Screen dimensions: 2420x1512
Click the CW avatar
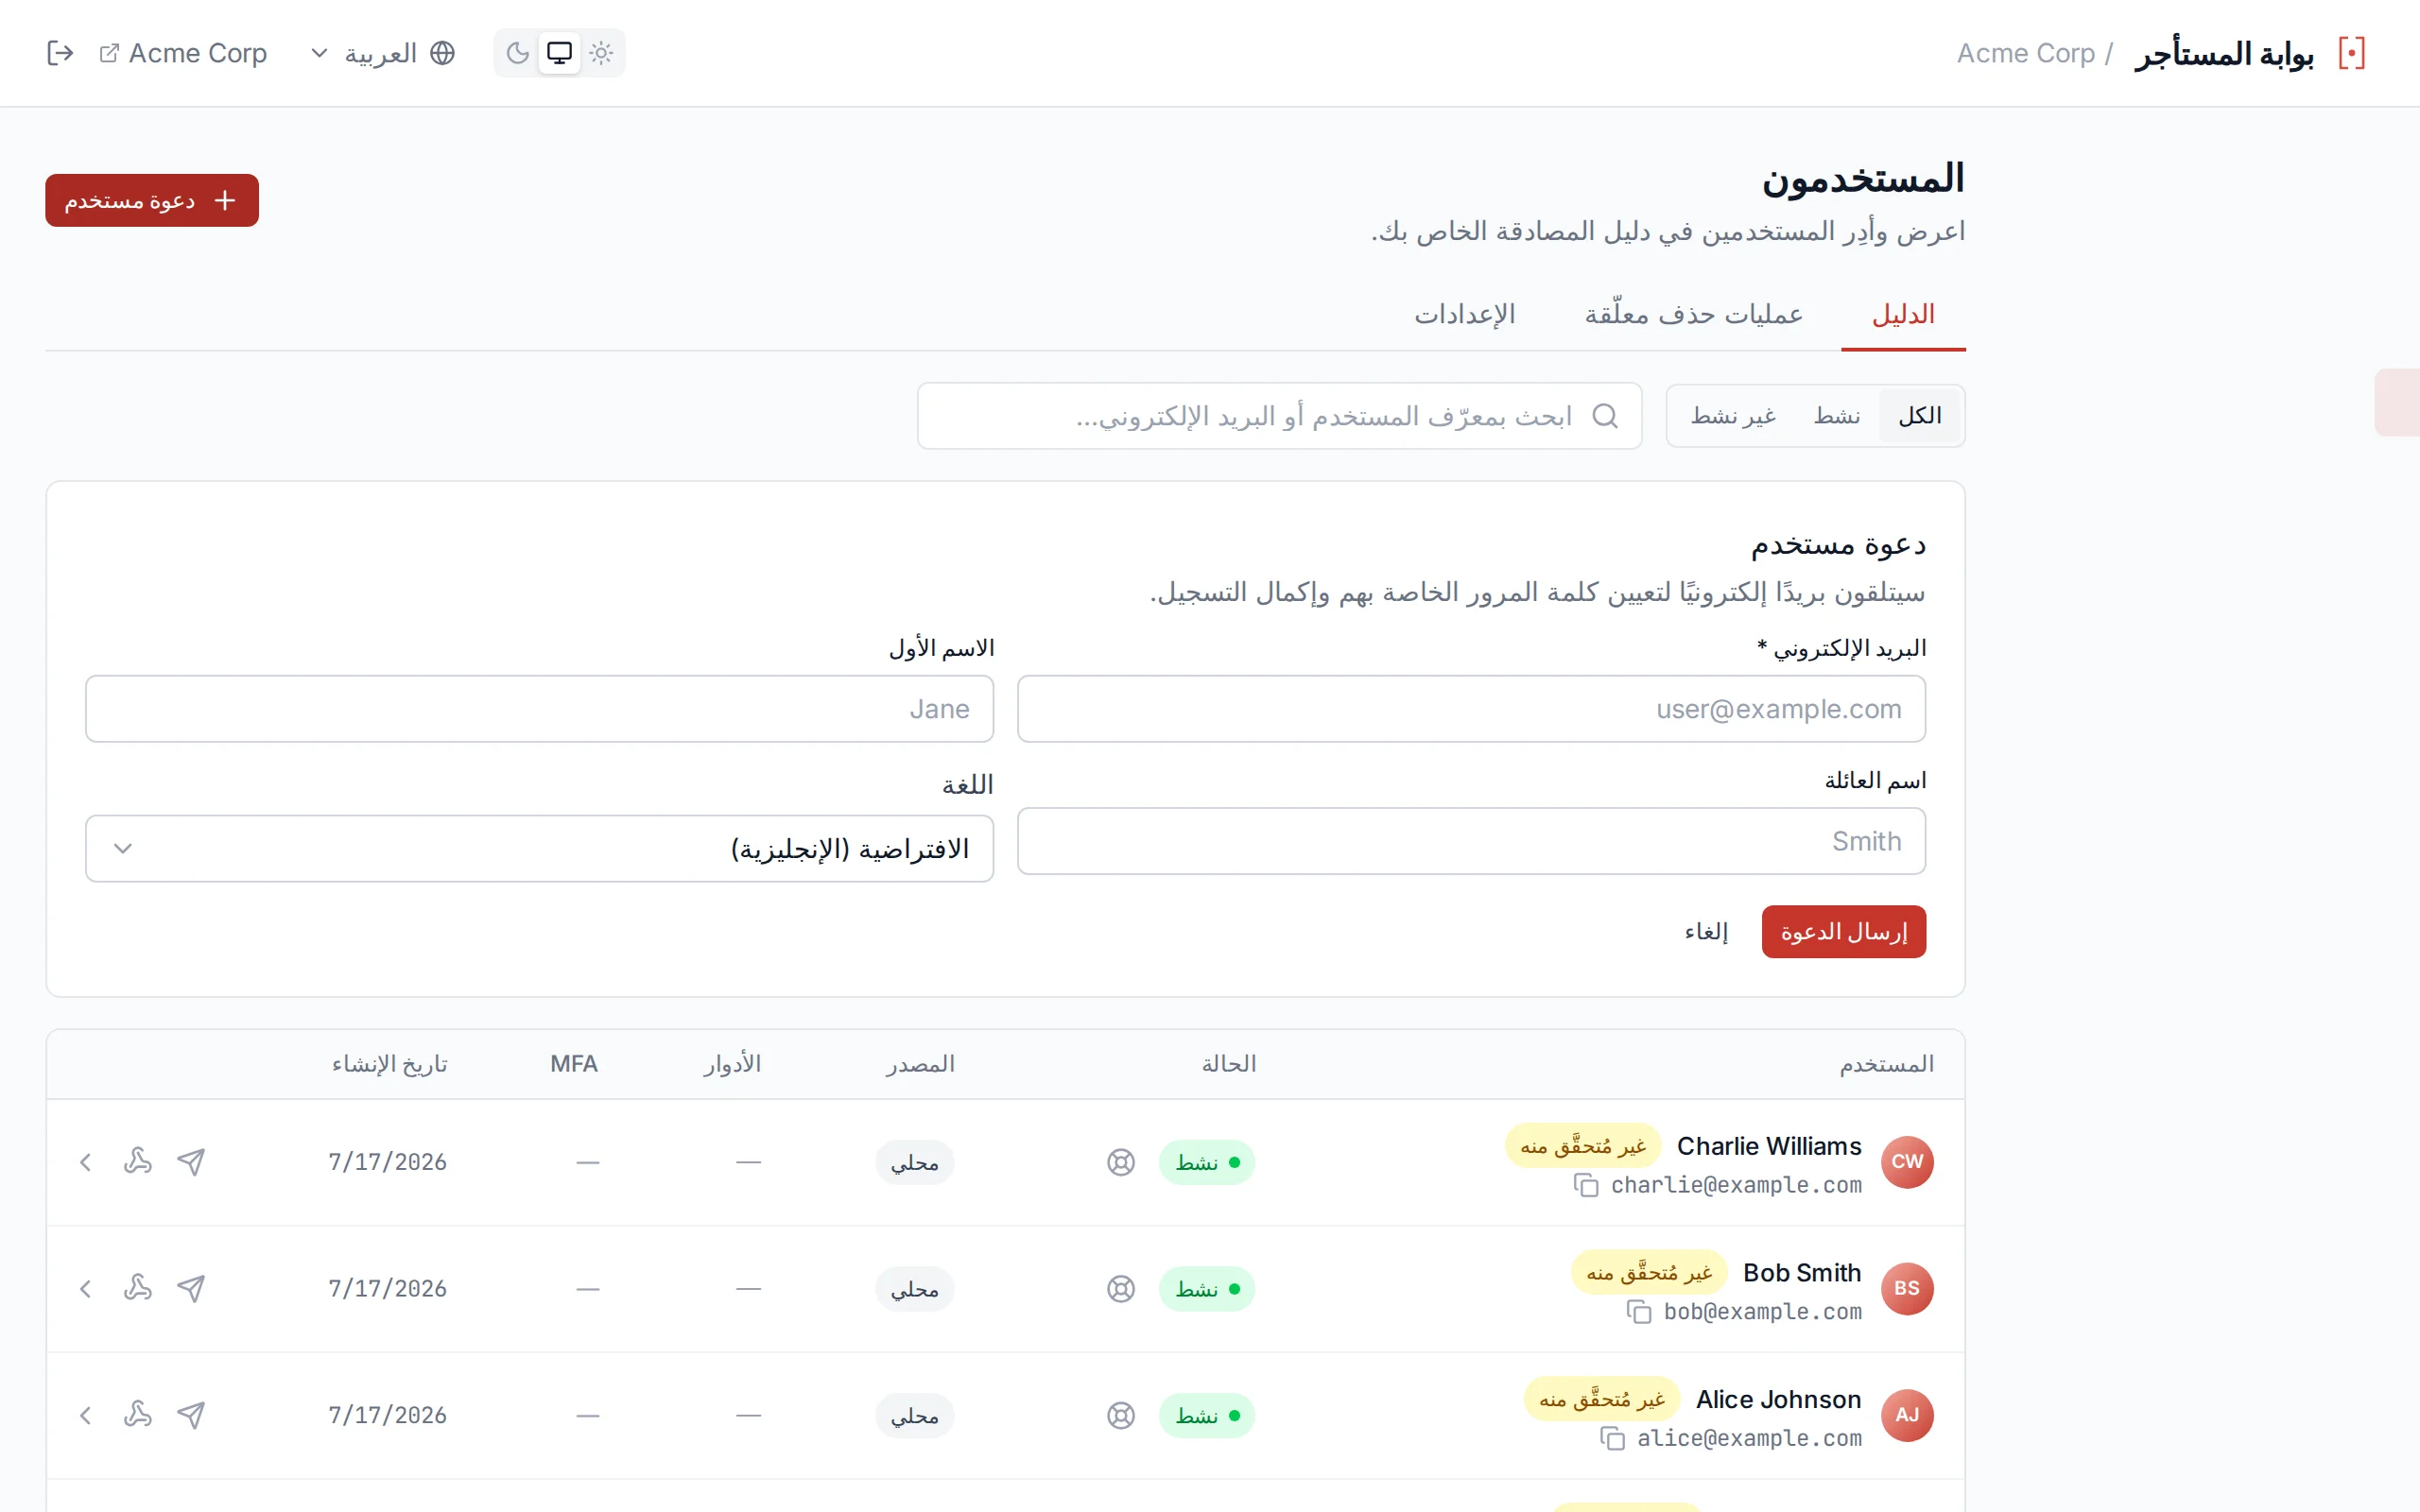point(1907,1163)
